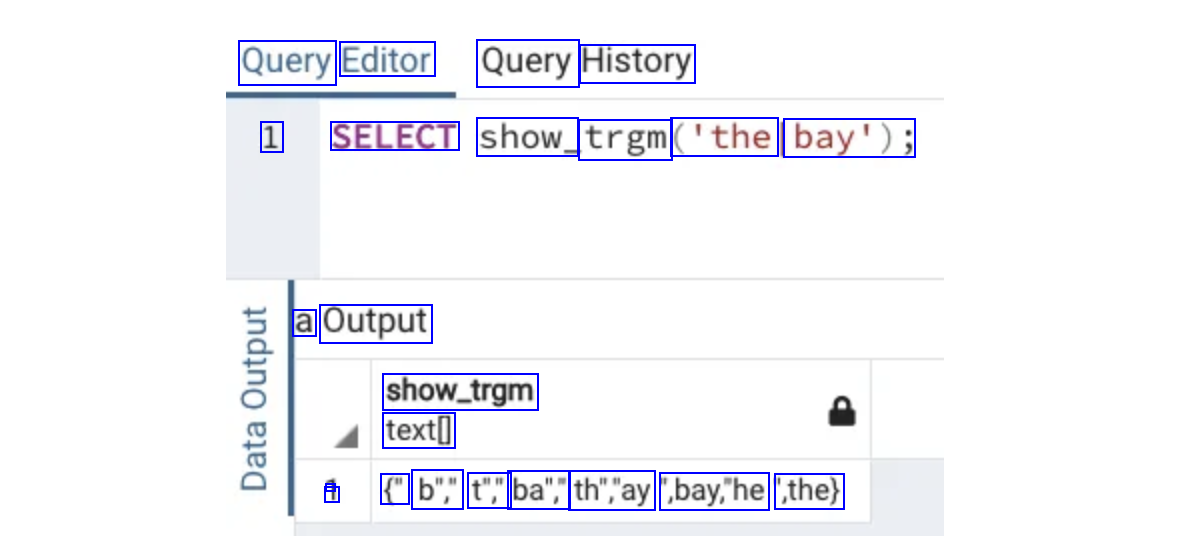Switch to the Query Editor tab
The image size is (1178, 546).
pyautogui.click(x=337, y=62)
